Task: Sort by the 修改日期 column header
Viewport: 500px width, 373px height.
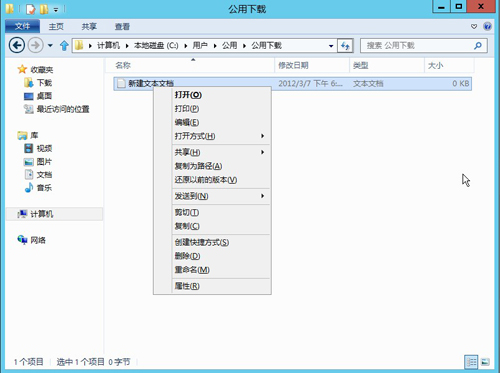Action: 312,65
